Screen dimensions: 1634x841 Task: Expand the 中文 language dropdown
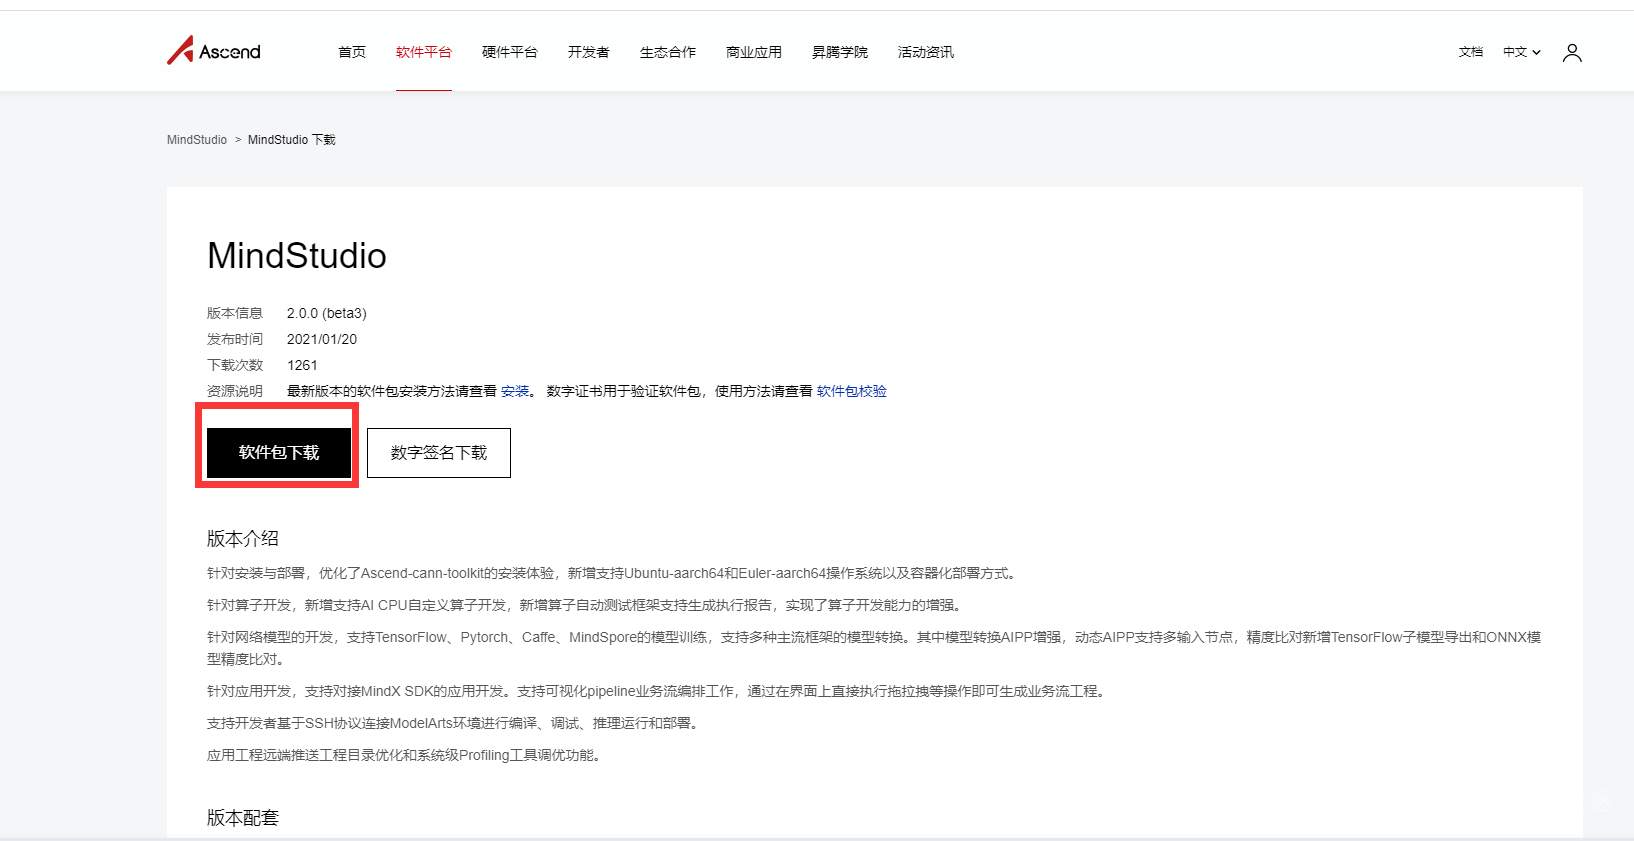(1522, 52)
